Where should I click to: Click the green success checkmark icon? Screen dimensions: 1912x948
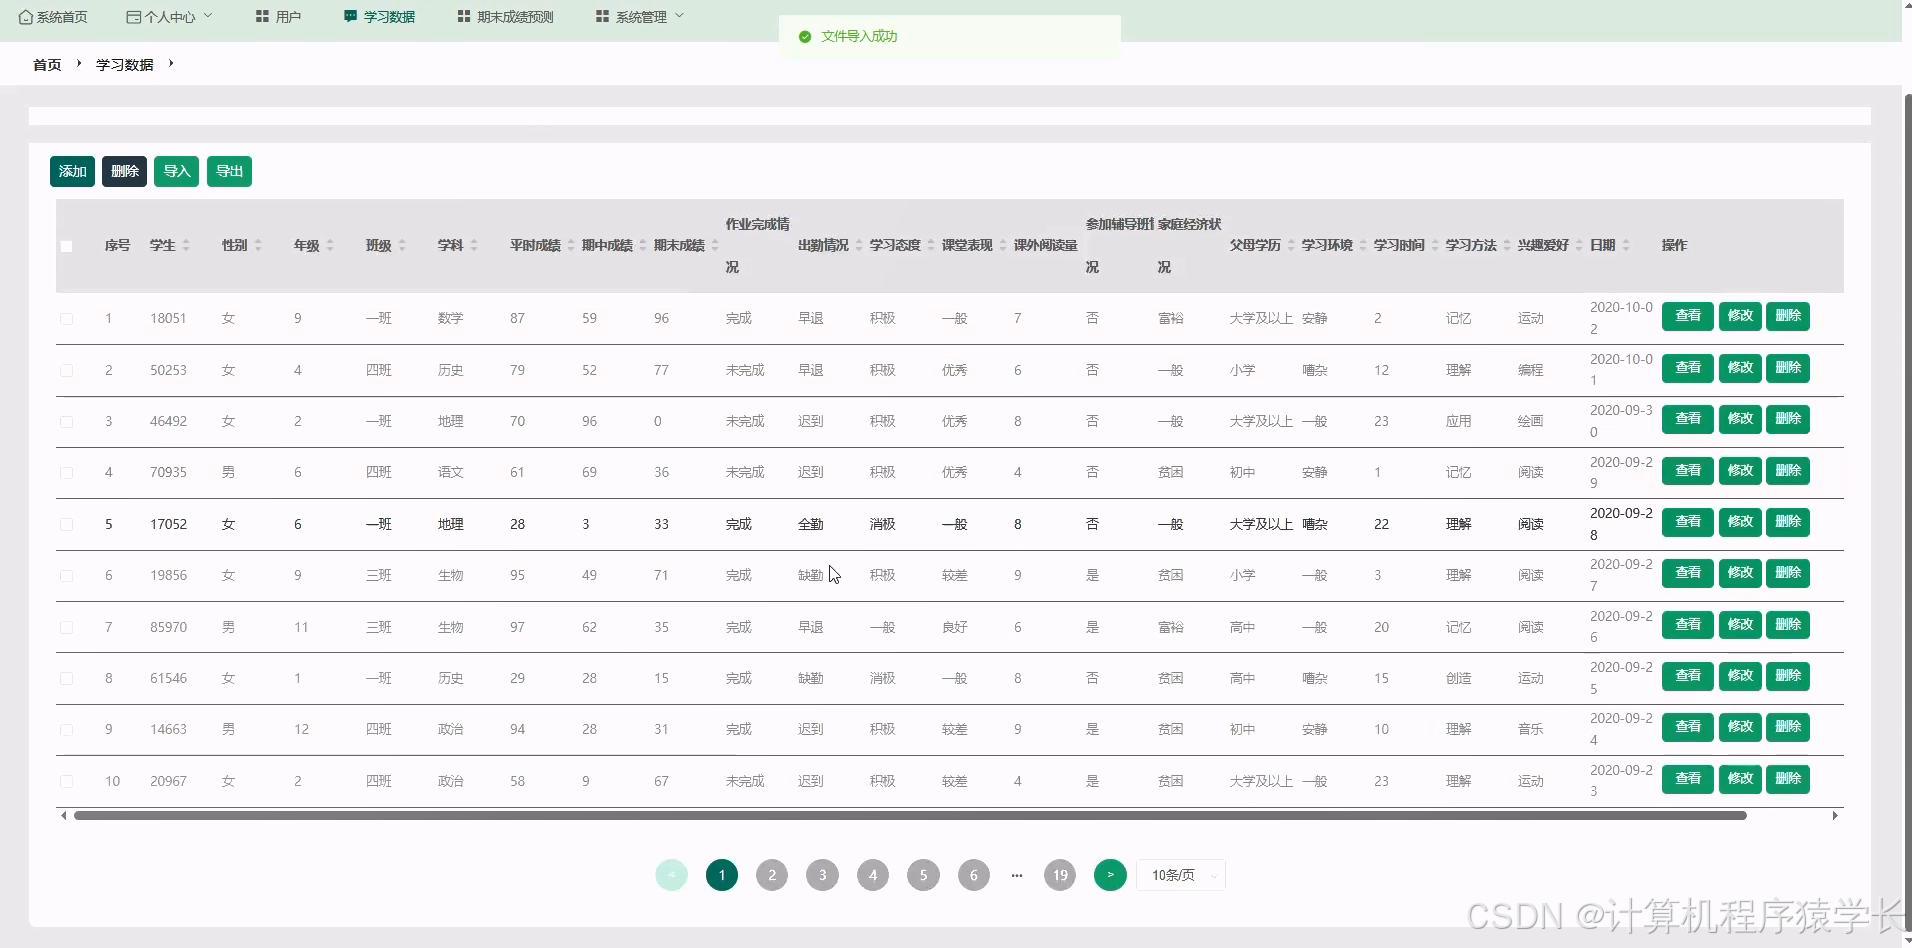pos(805,36)
